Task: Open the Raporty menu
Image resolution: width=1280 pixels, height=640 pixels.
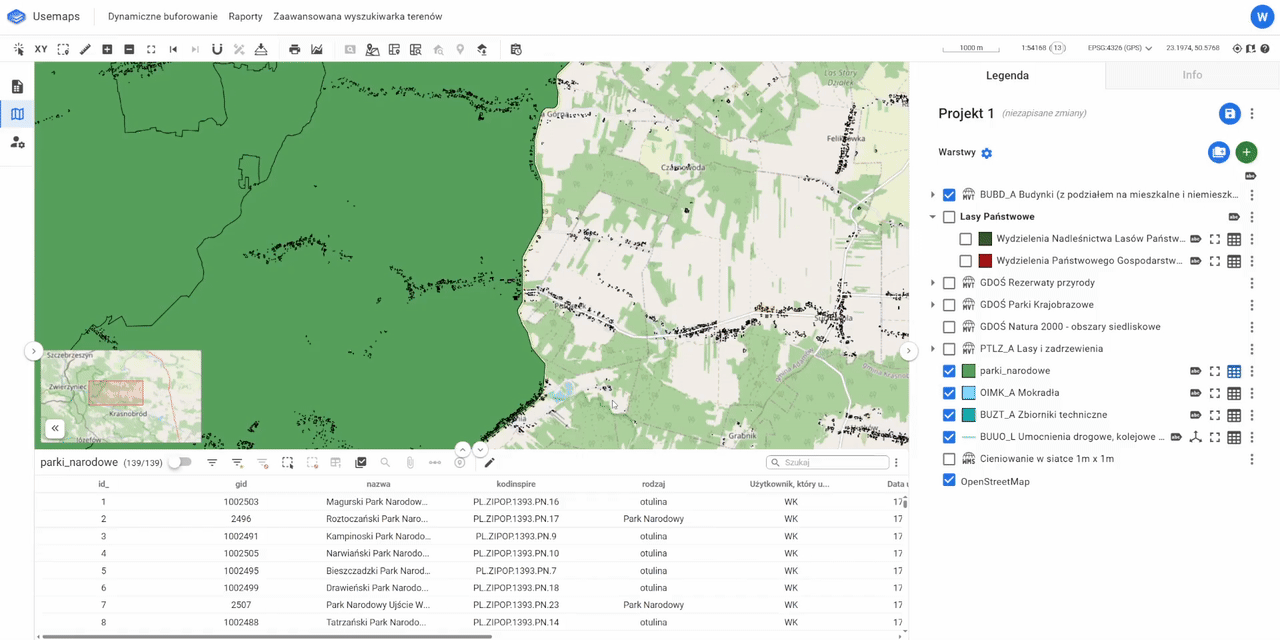Action: (x=245, y=17)
